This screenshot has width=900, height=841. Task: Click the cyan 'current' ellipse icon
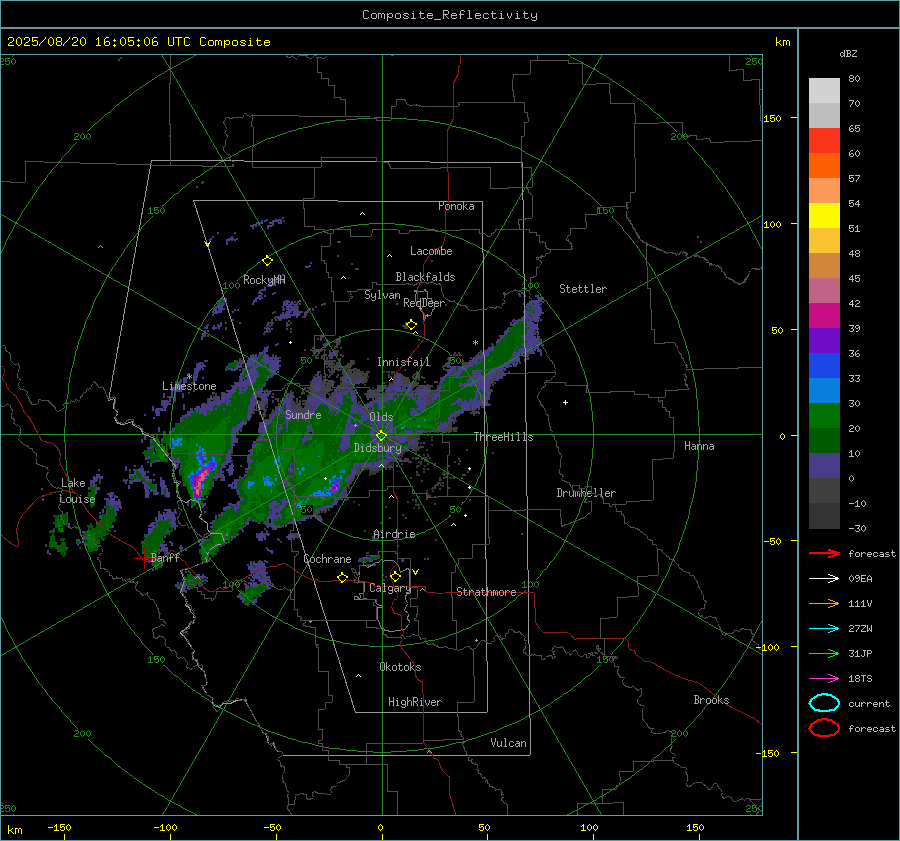[x=824, y=703]
